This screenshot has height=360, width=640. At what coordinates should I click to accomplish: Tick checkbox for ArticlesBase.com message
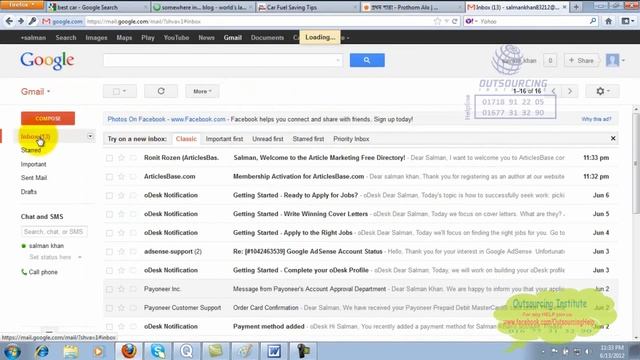[x=109, y=177]
